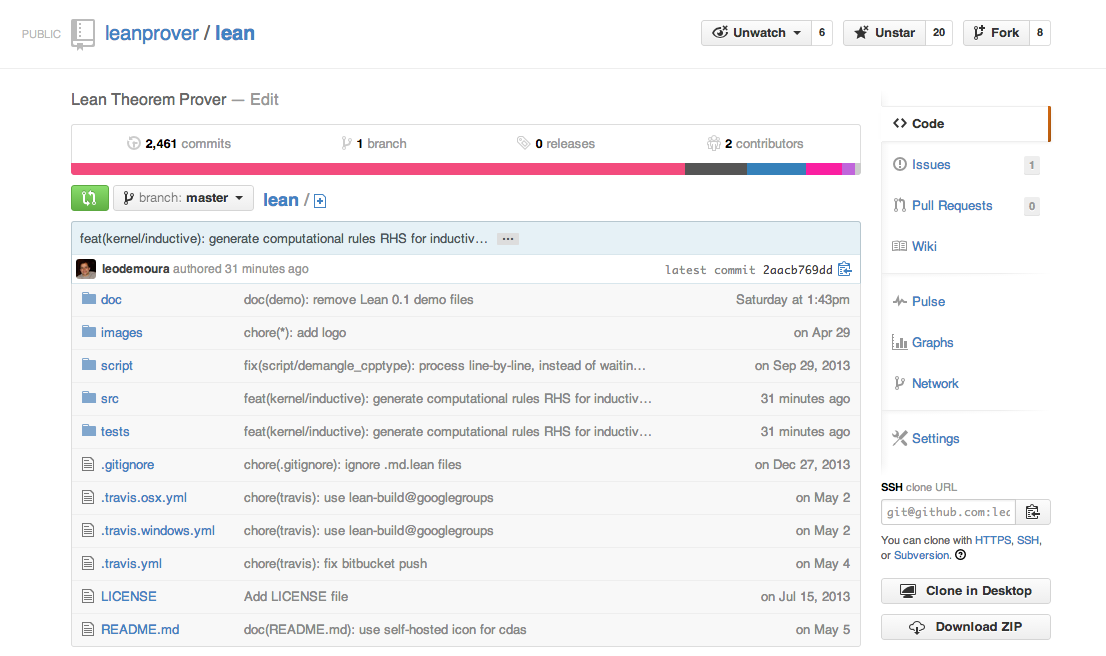Switch to the Pull Requests tab
The width and height of the screenshot is (1106, 656).
point(951,206)
